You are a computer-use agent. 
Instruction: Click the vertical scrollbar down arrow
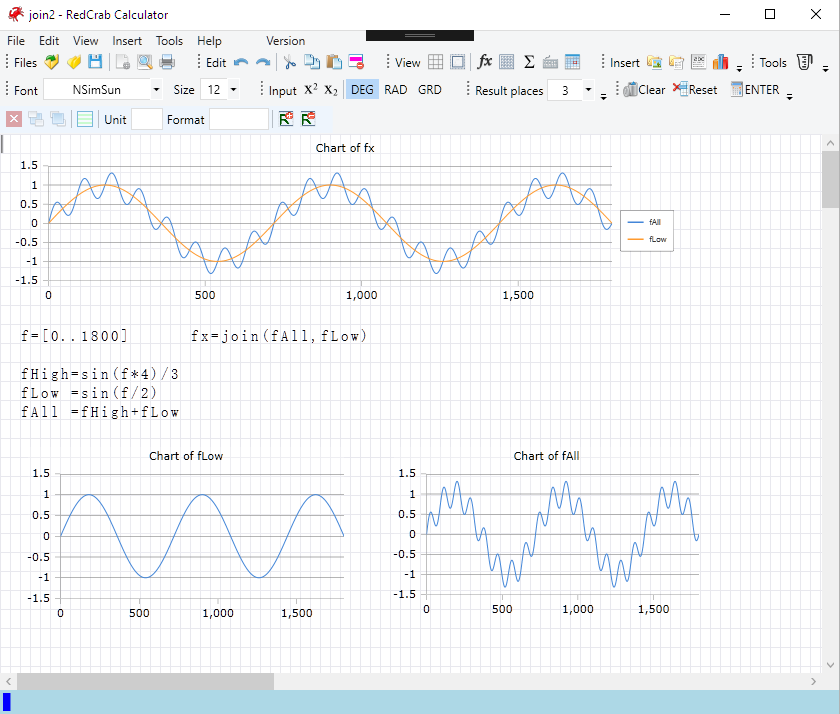[830, 665]
